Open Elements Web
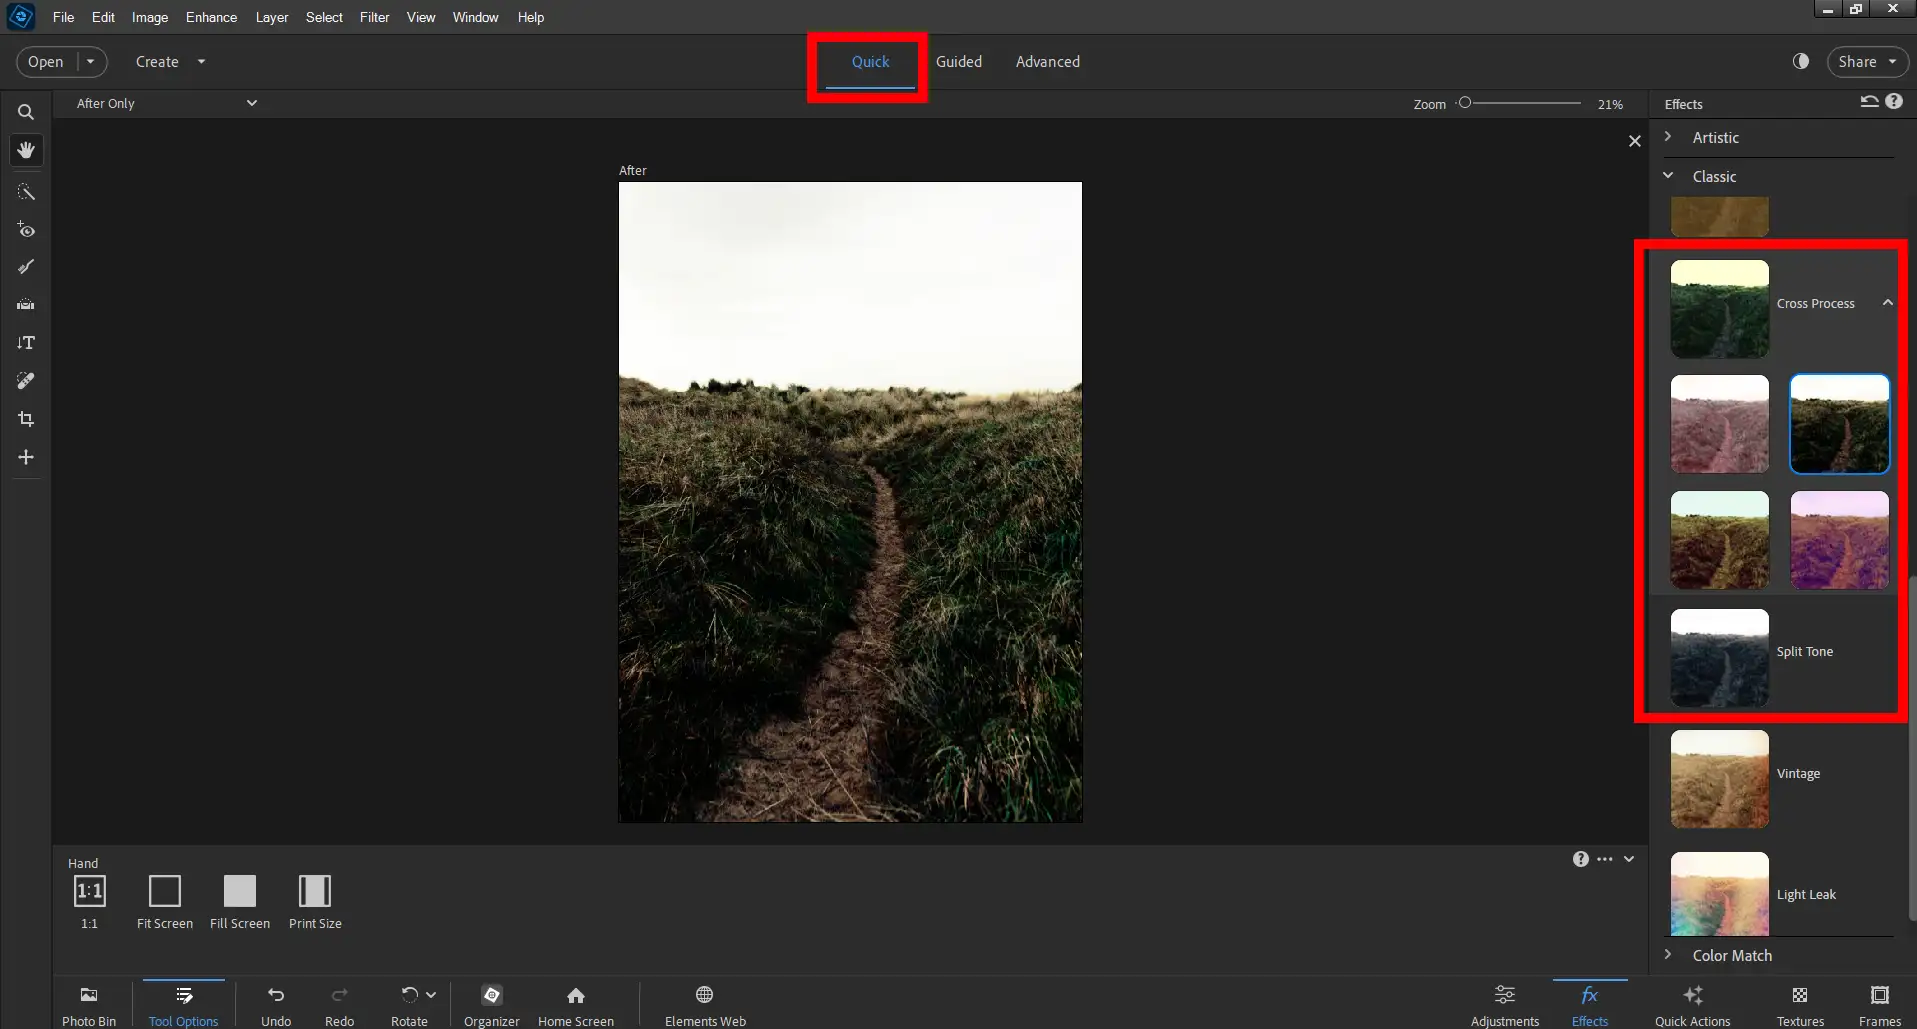 pos(705,1005)
